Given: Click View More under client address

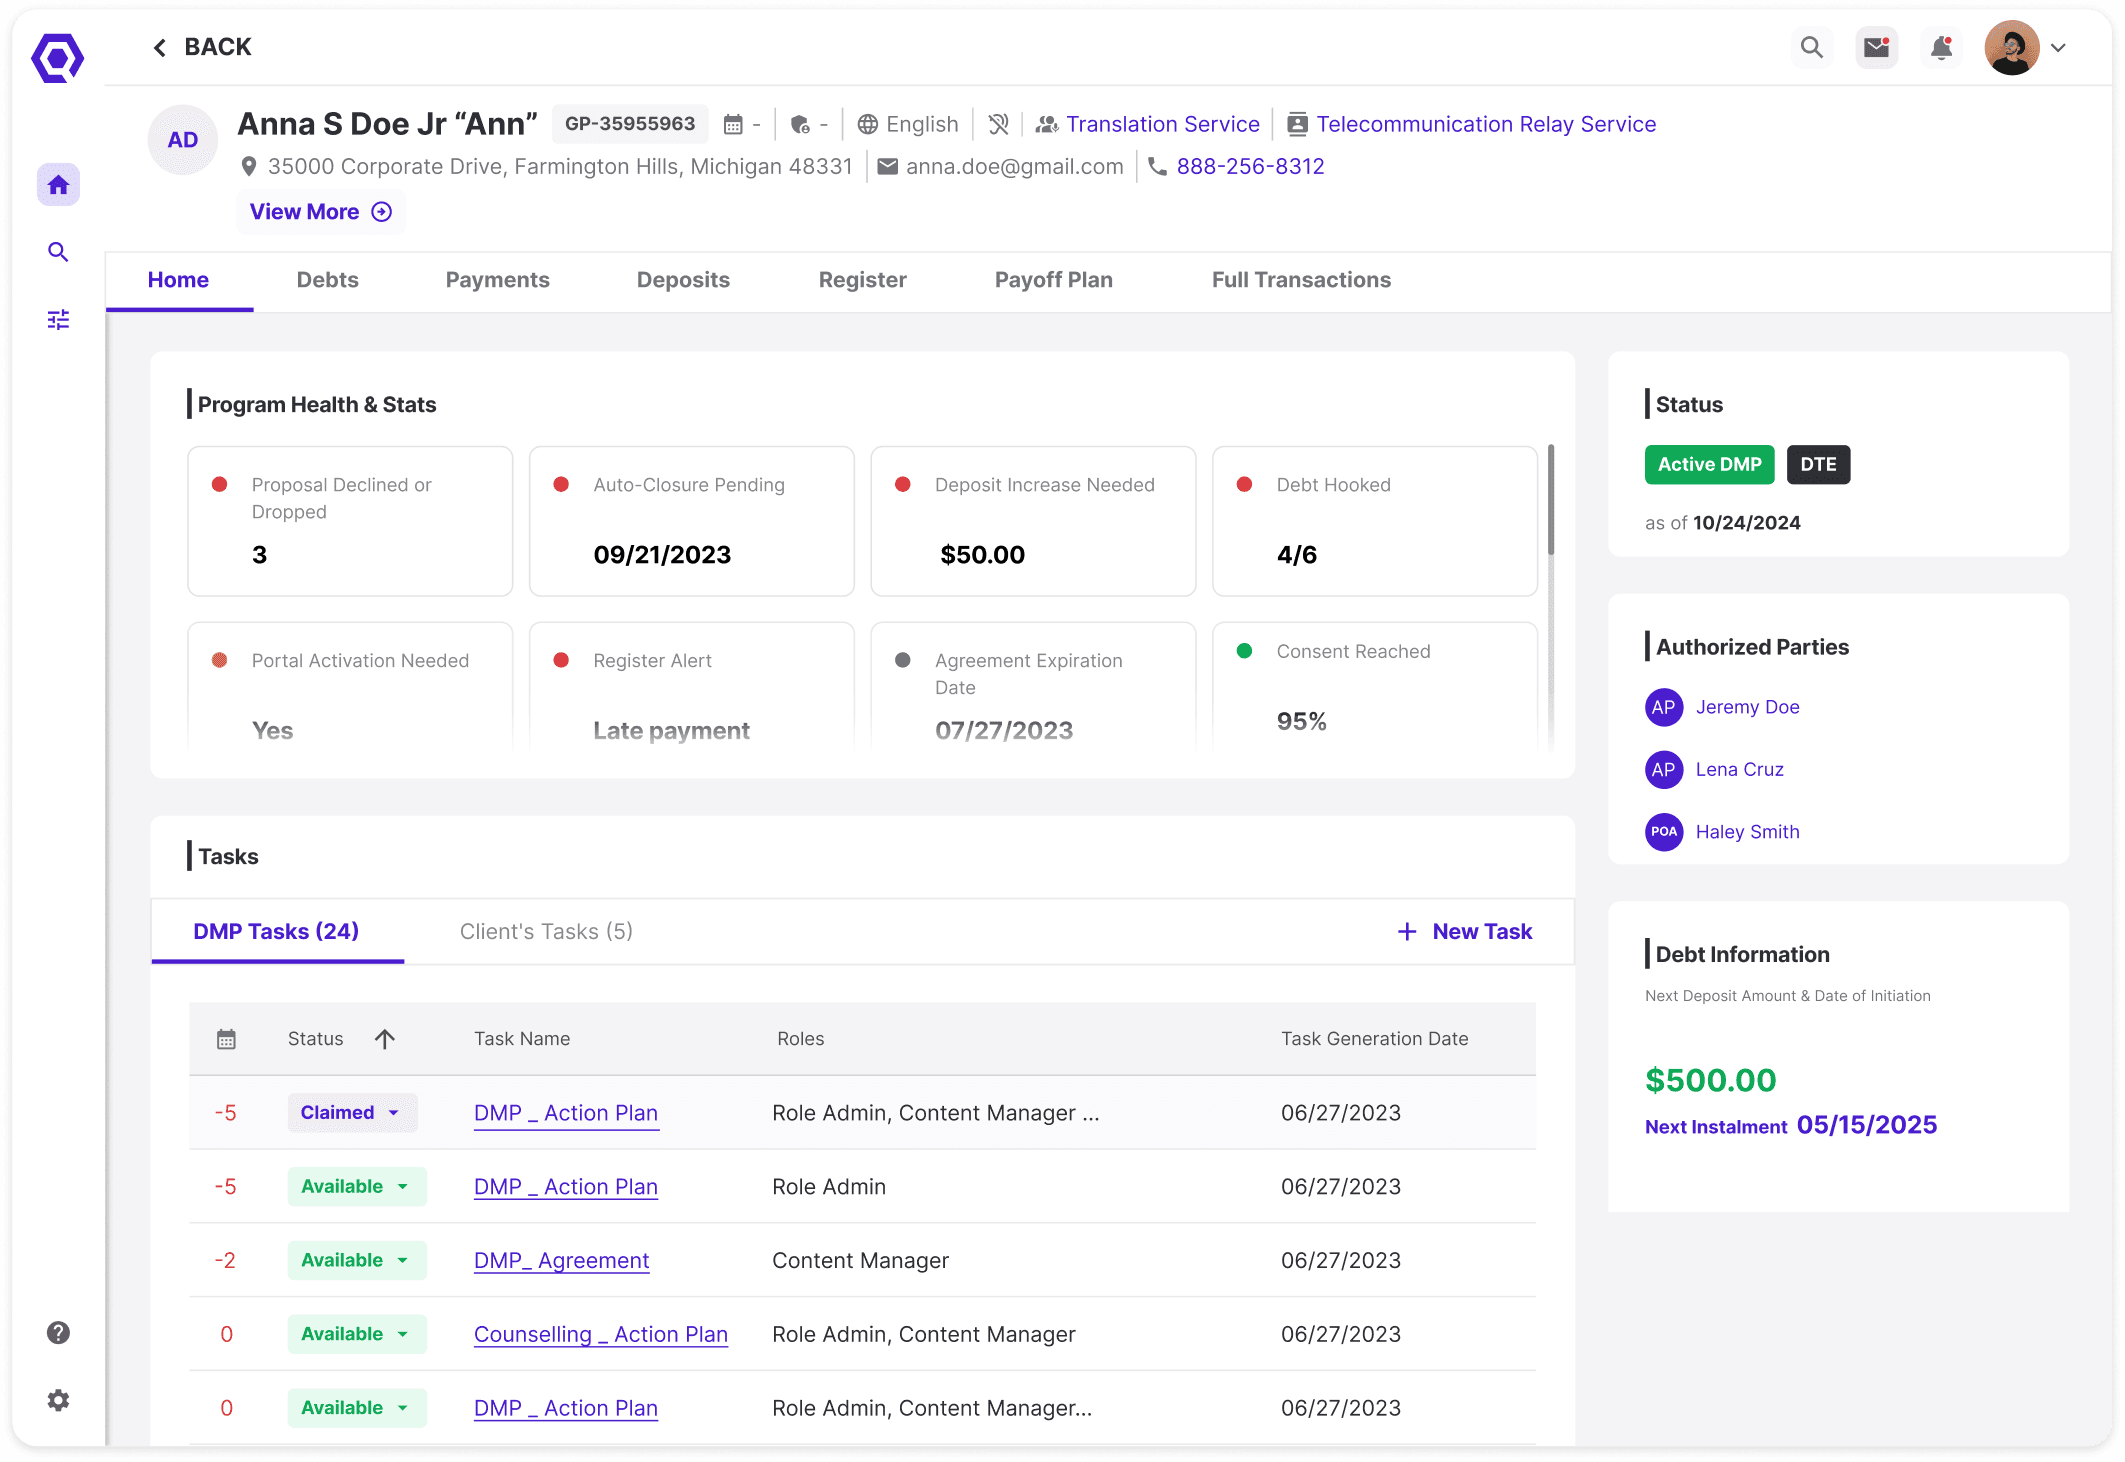Looking at the screenshot, I should (320, 212).
